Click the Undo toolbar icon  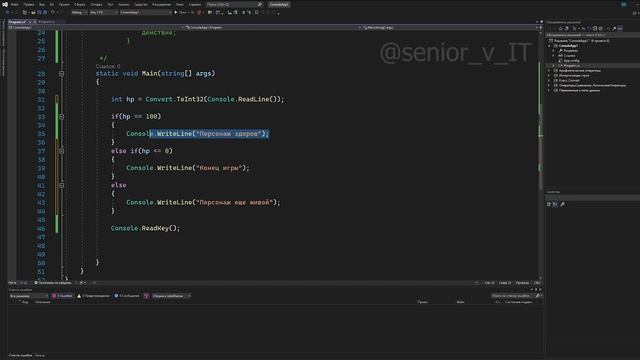53,13
